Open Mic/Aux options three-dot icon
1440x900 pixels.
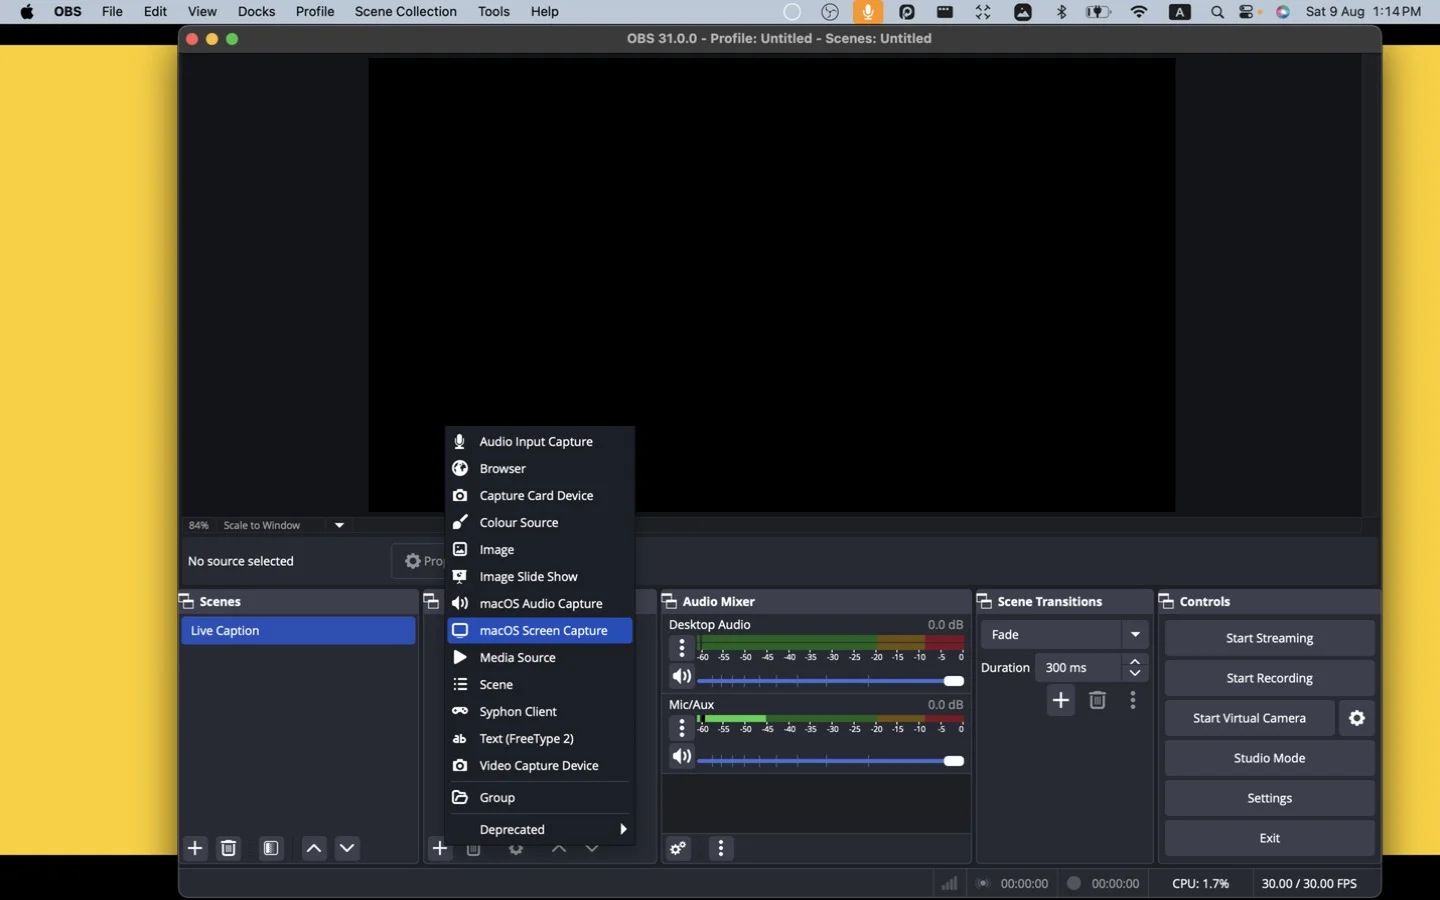click(682, 728)
